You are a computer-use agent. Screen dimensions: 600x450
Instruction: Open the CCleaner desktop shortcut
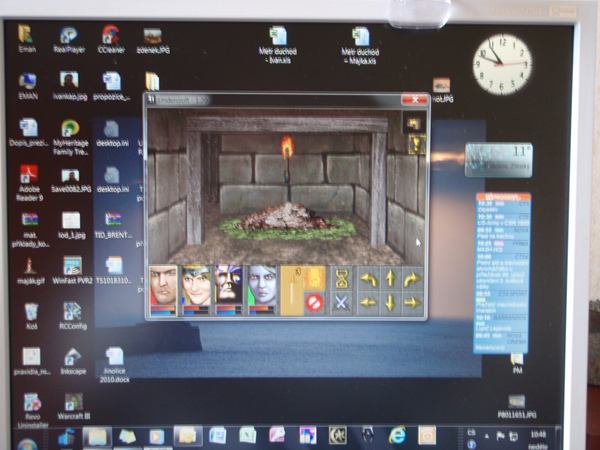click(111, 40)
